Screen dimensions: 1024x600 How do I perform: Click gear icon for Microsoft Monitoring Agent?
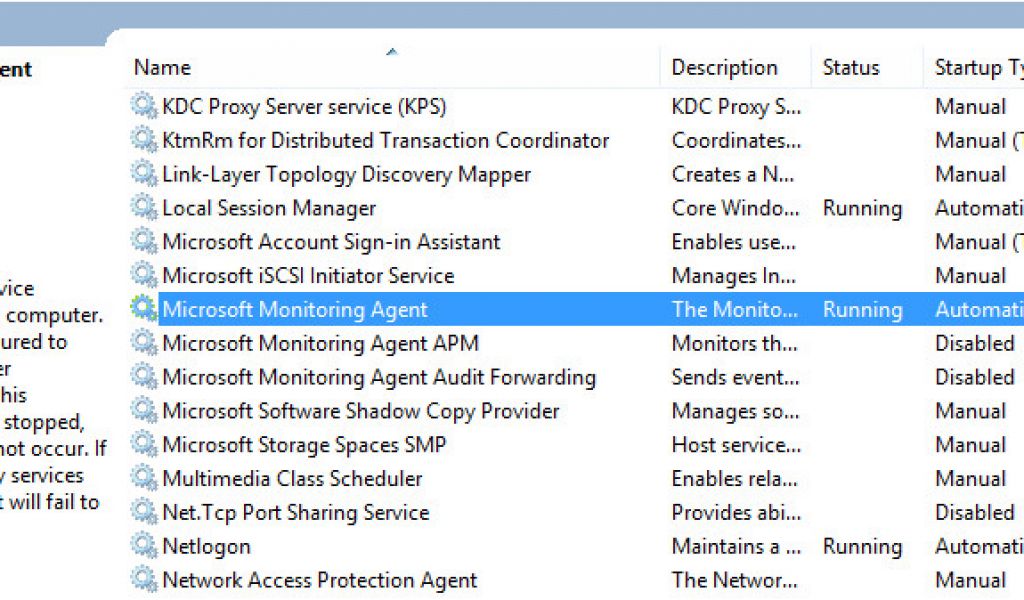(x=145, y=309)
